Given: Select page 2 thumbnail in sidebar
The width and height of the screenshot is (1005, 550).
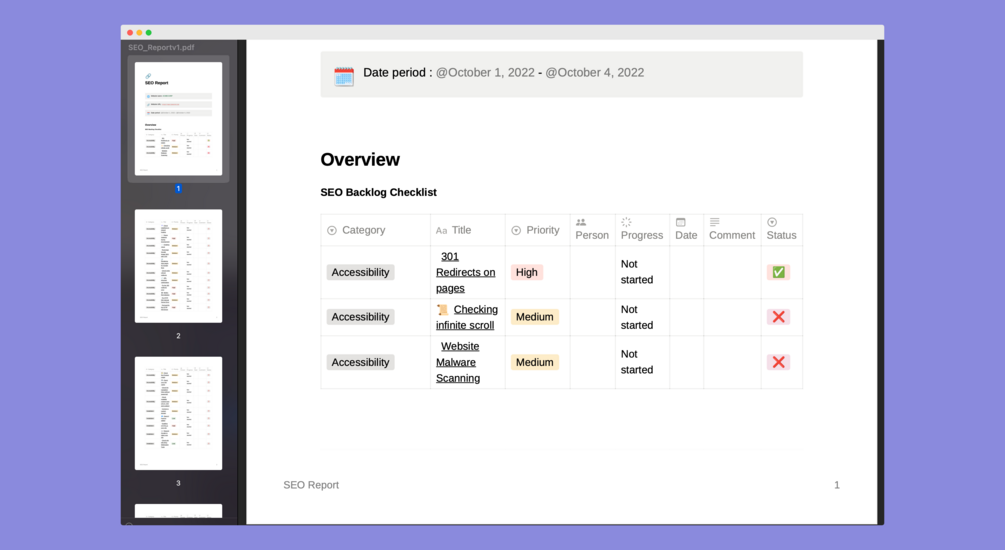Looking at the screenshot, I should click(x=178, y=266).
